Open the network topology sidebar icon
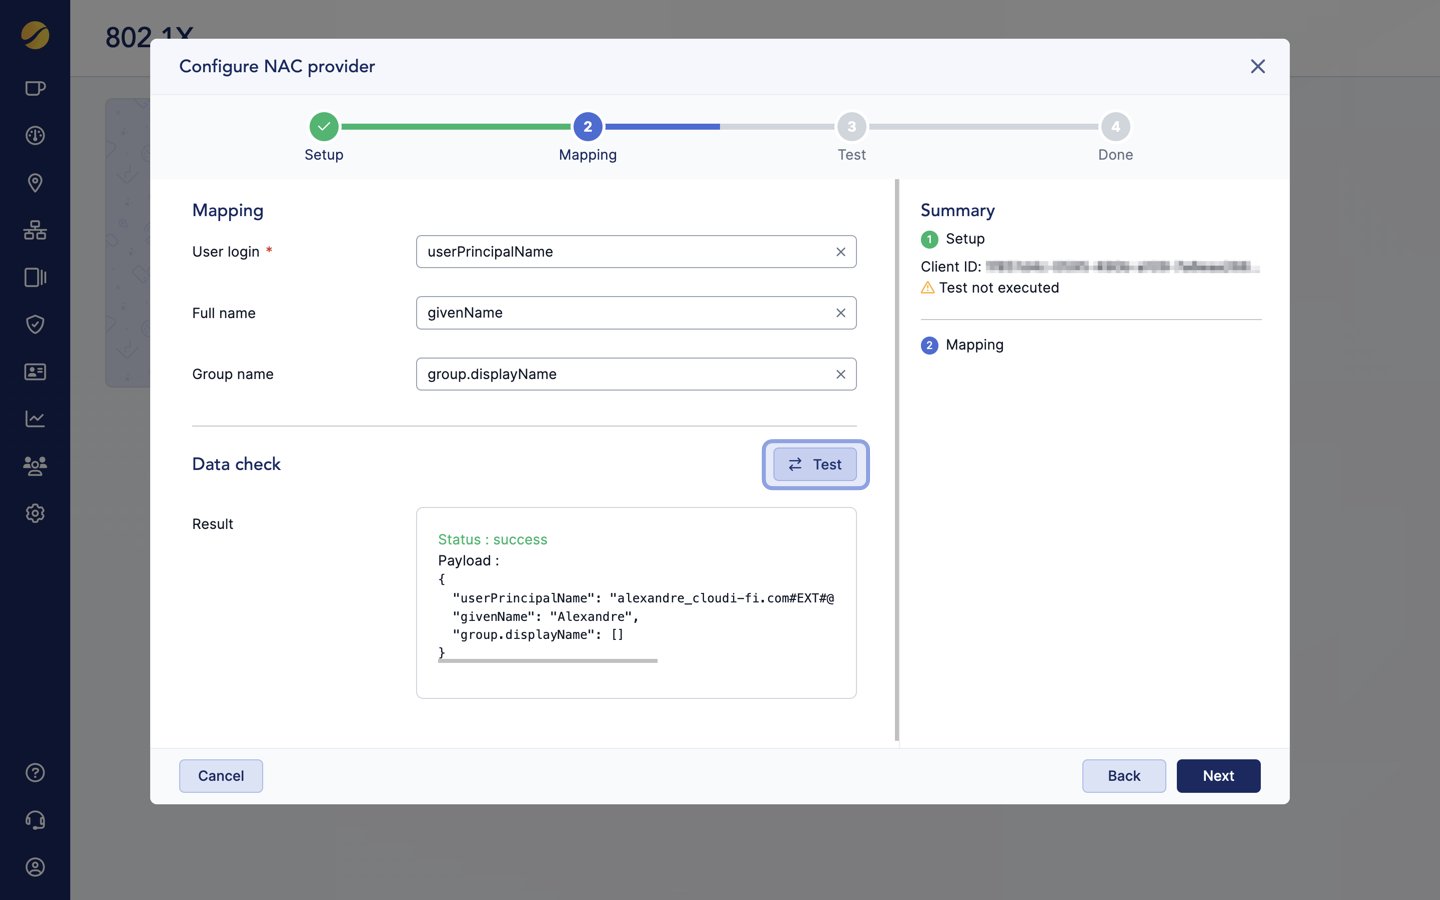1440x900 pixels. click(x=35, y=230)
